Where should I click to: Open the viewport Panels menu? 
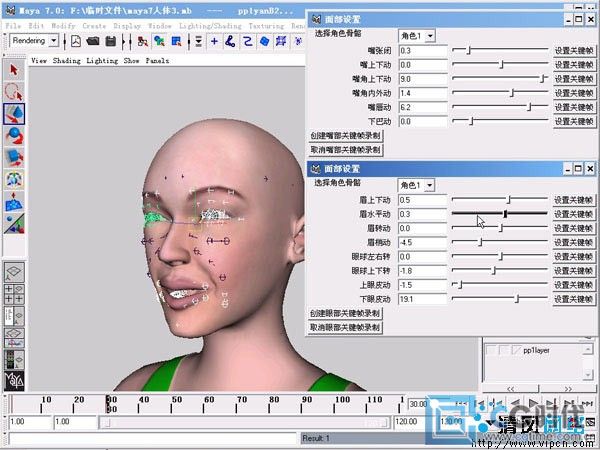(157, 60)
